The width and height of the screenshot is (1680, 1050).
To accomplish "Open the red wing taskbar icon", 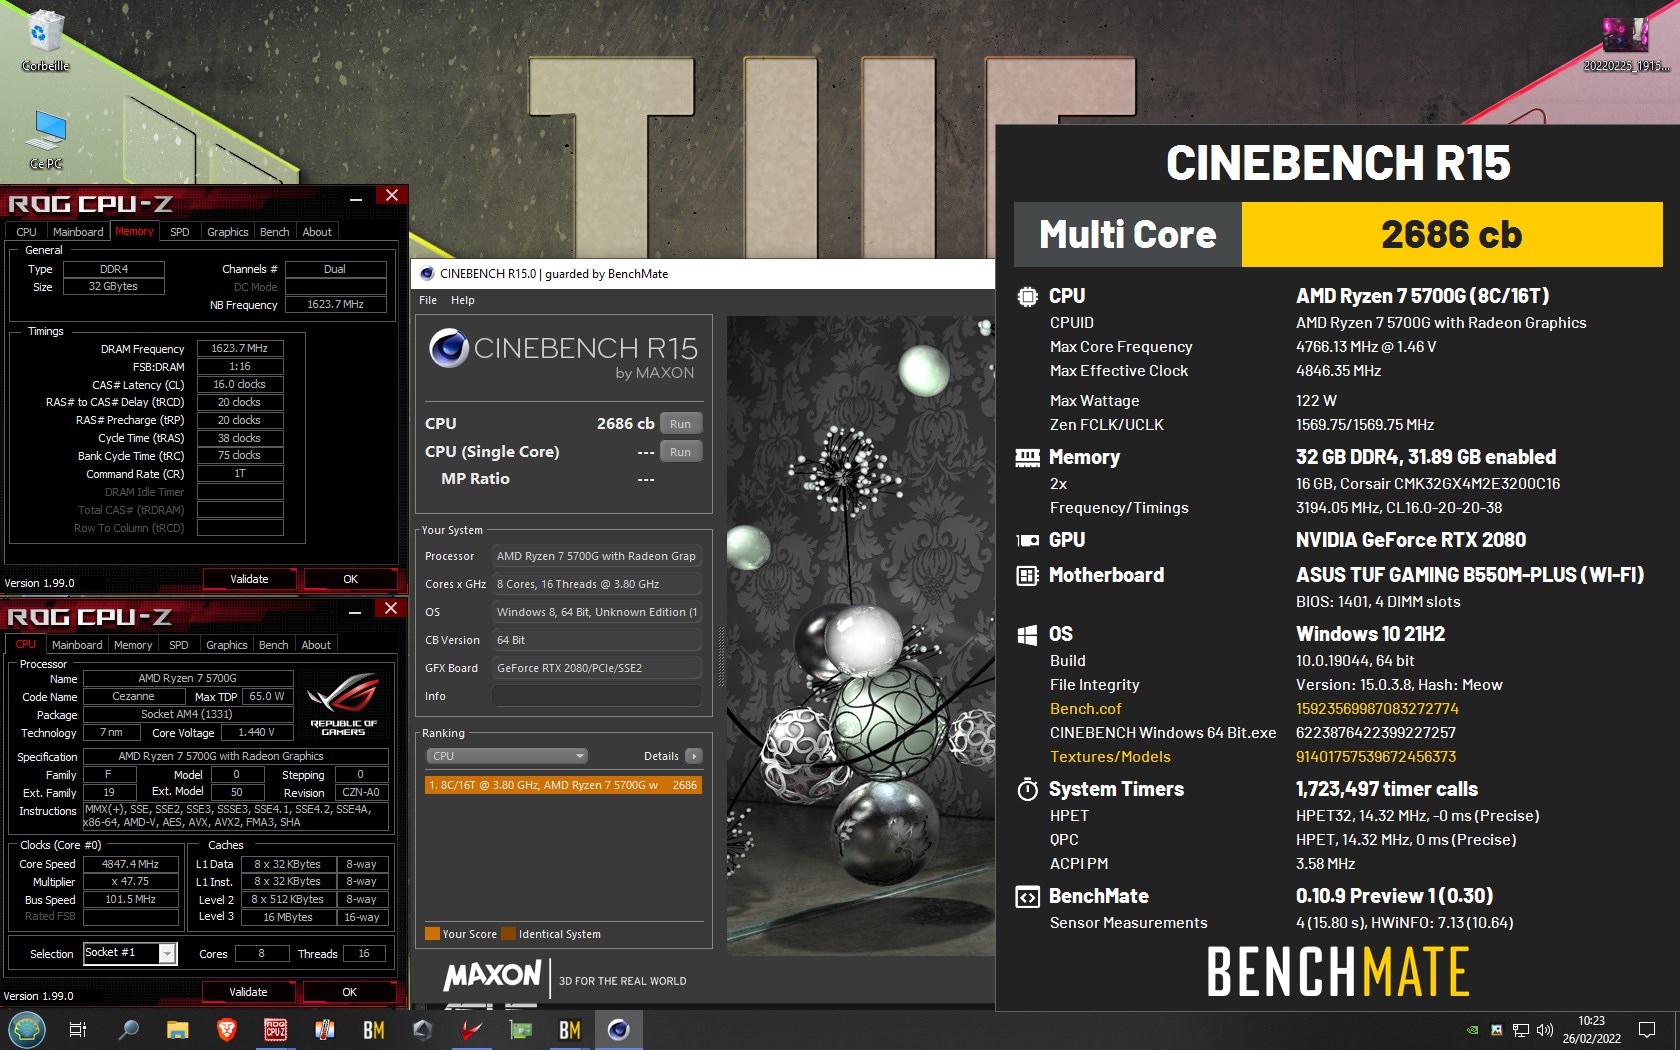I will [472, 1029].
